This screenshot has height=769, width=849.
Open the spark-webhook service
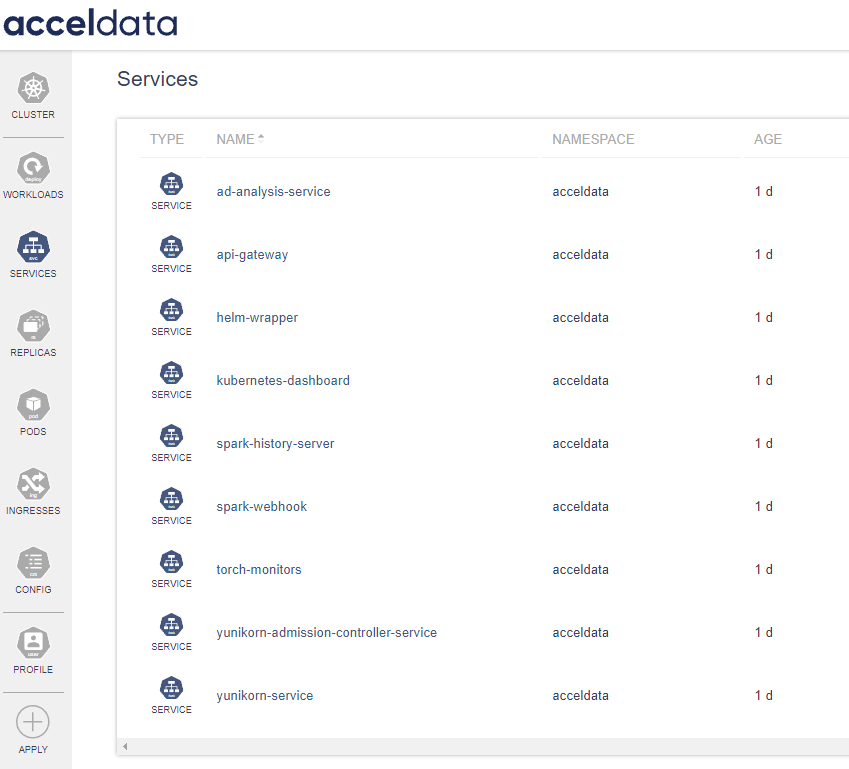pos(262,506)
